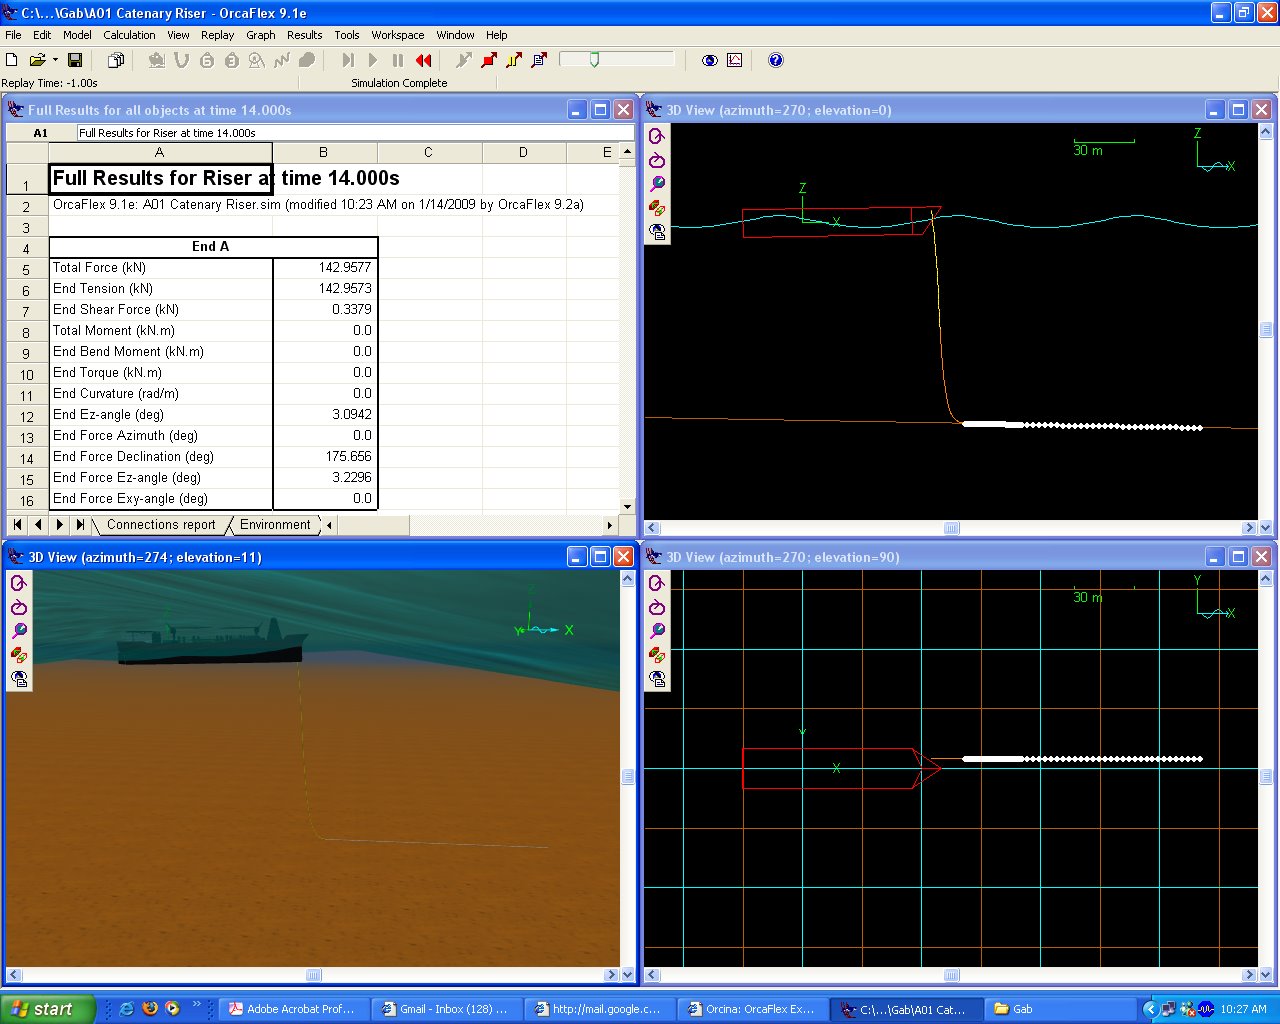This screenshot has width=1280, height=1024.
Task: Click the results sheet icon beside the slider
Action: 539,60
